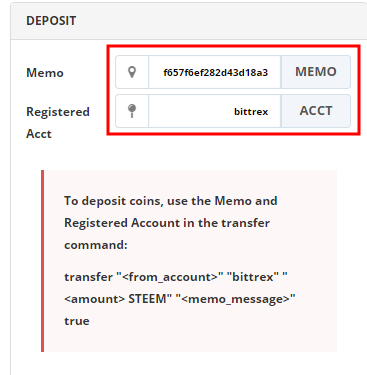Select the registered account field showing bittrex

tap(215, 111)
